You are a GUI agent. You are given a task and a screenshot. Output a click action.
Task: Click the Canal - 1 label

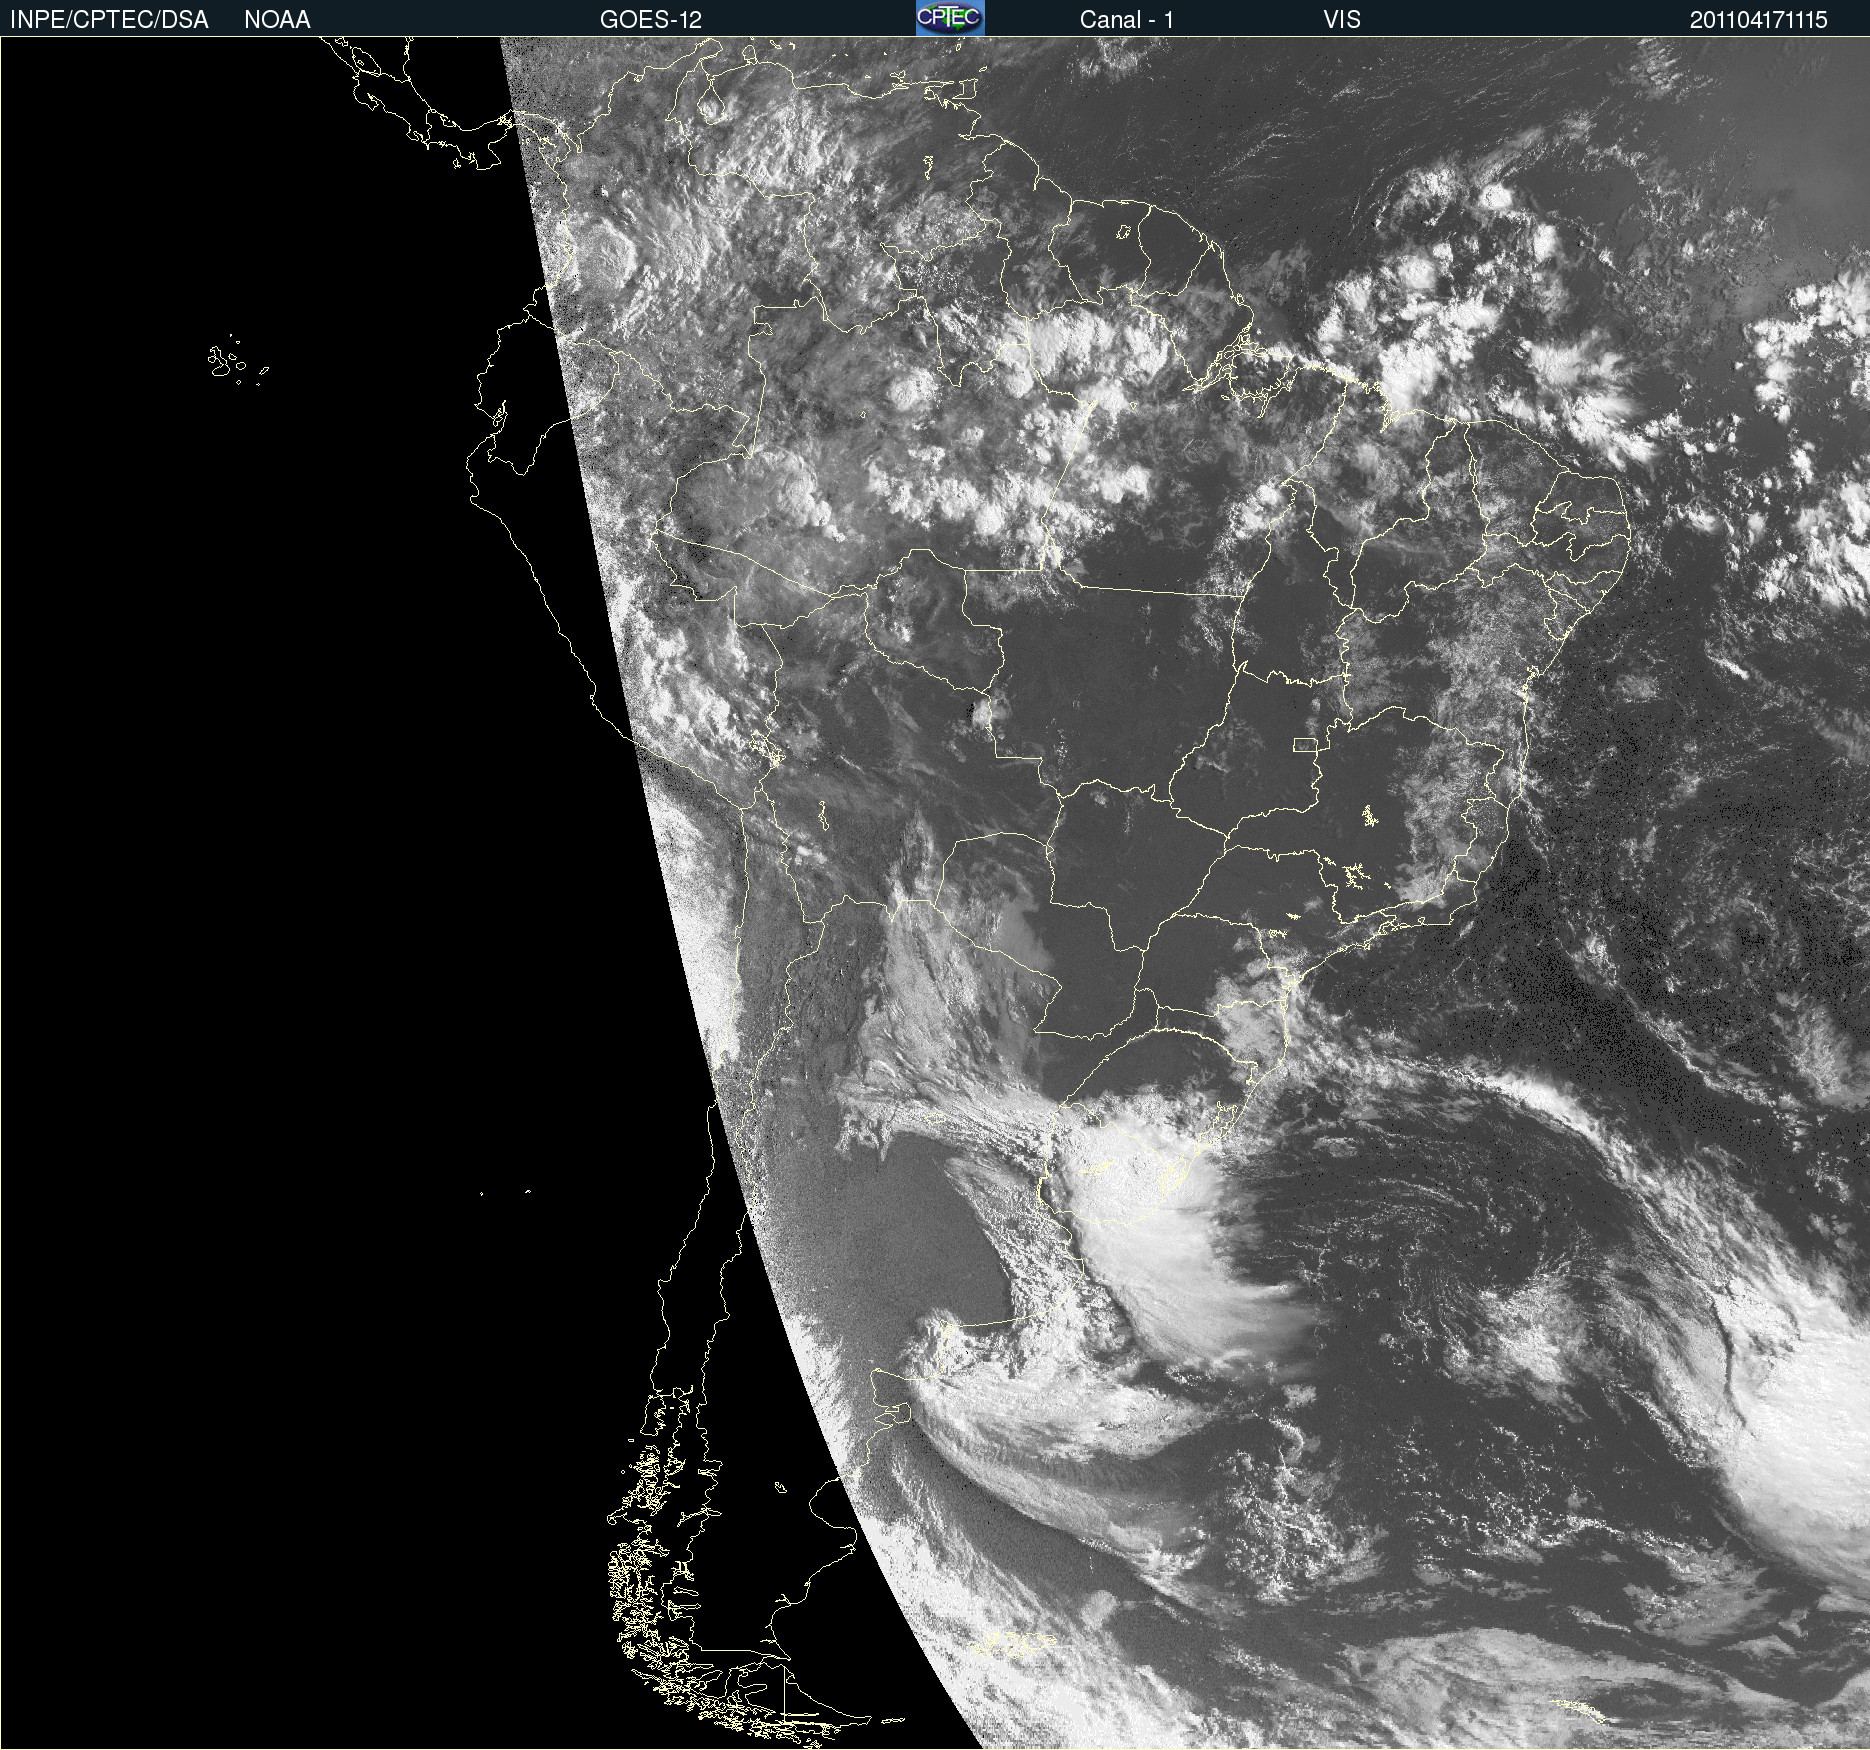[1127, 19]
